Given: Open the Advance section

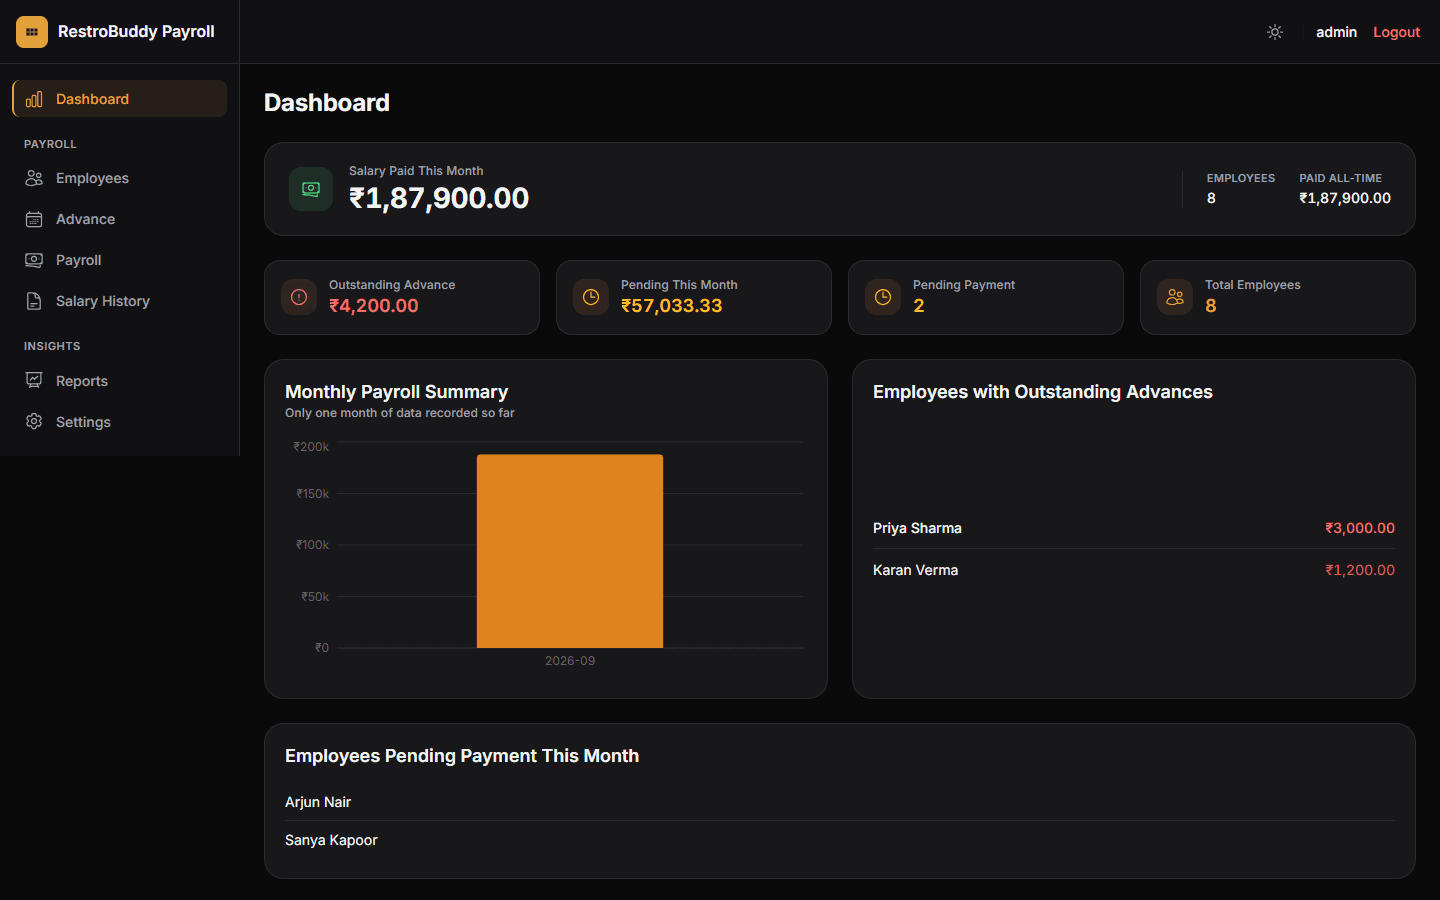Looking at the screenshot, I should click(120, 219).
